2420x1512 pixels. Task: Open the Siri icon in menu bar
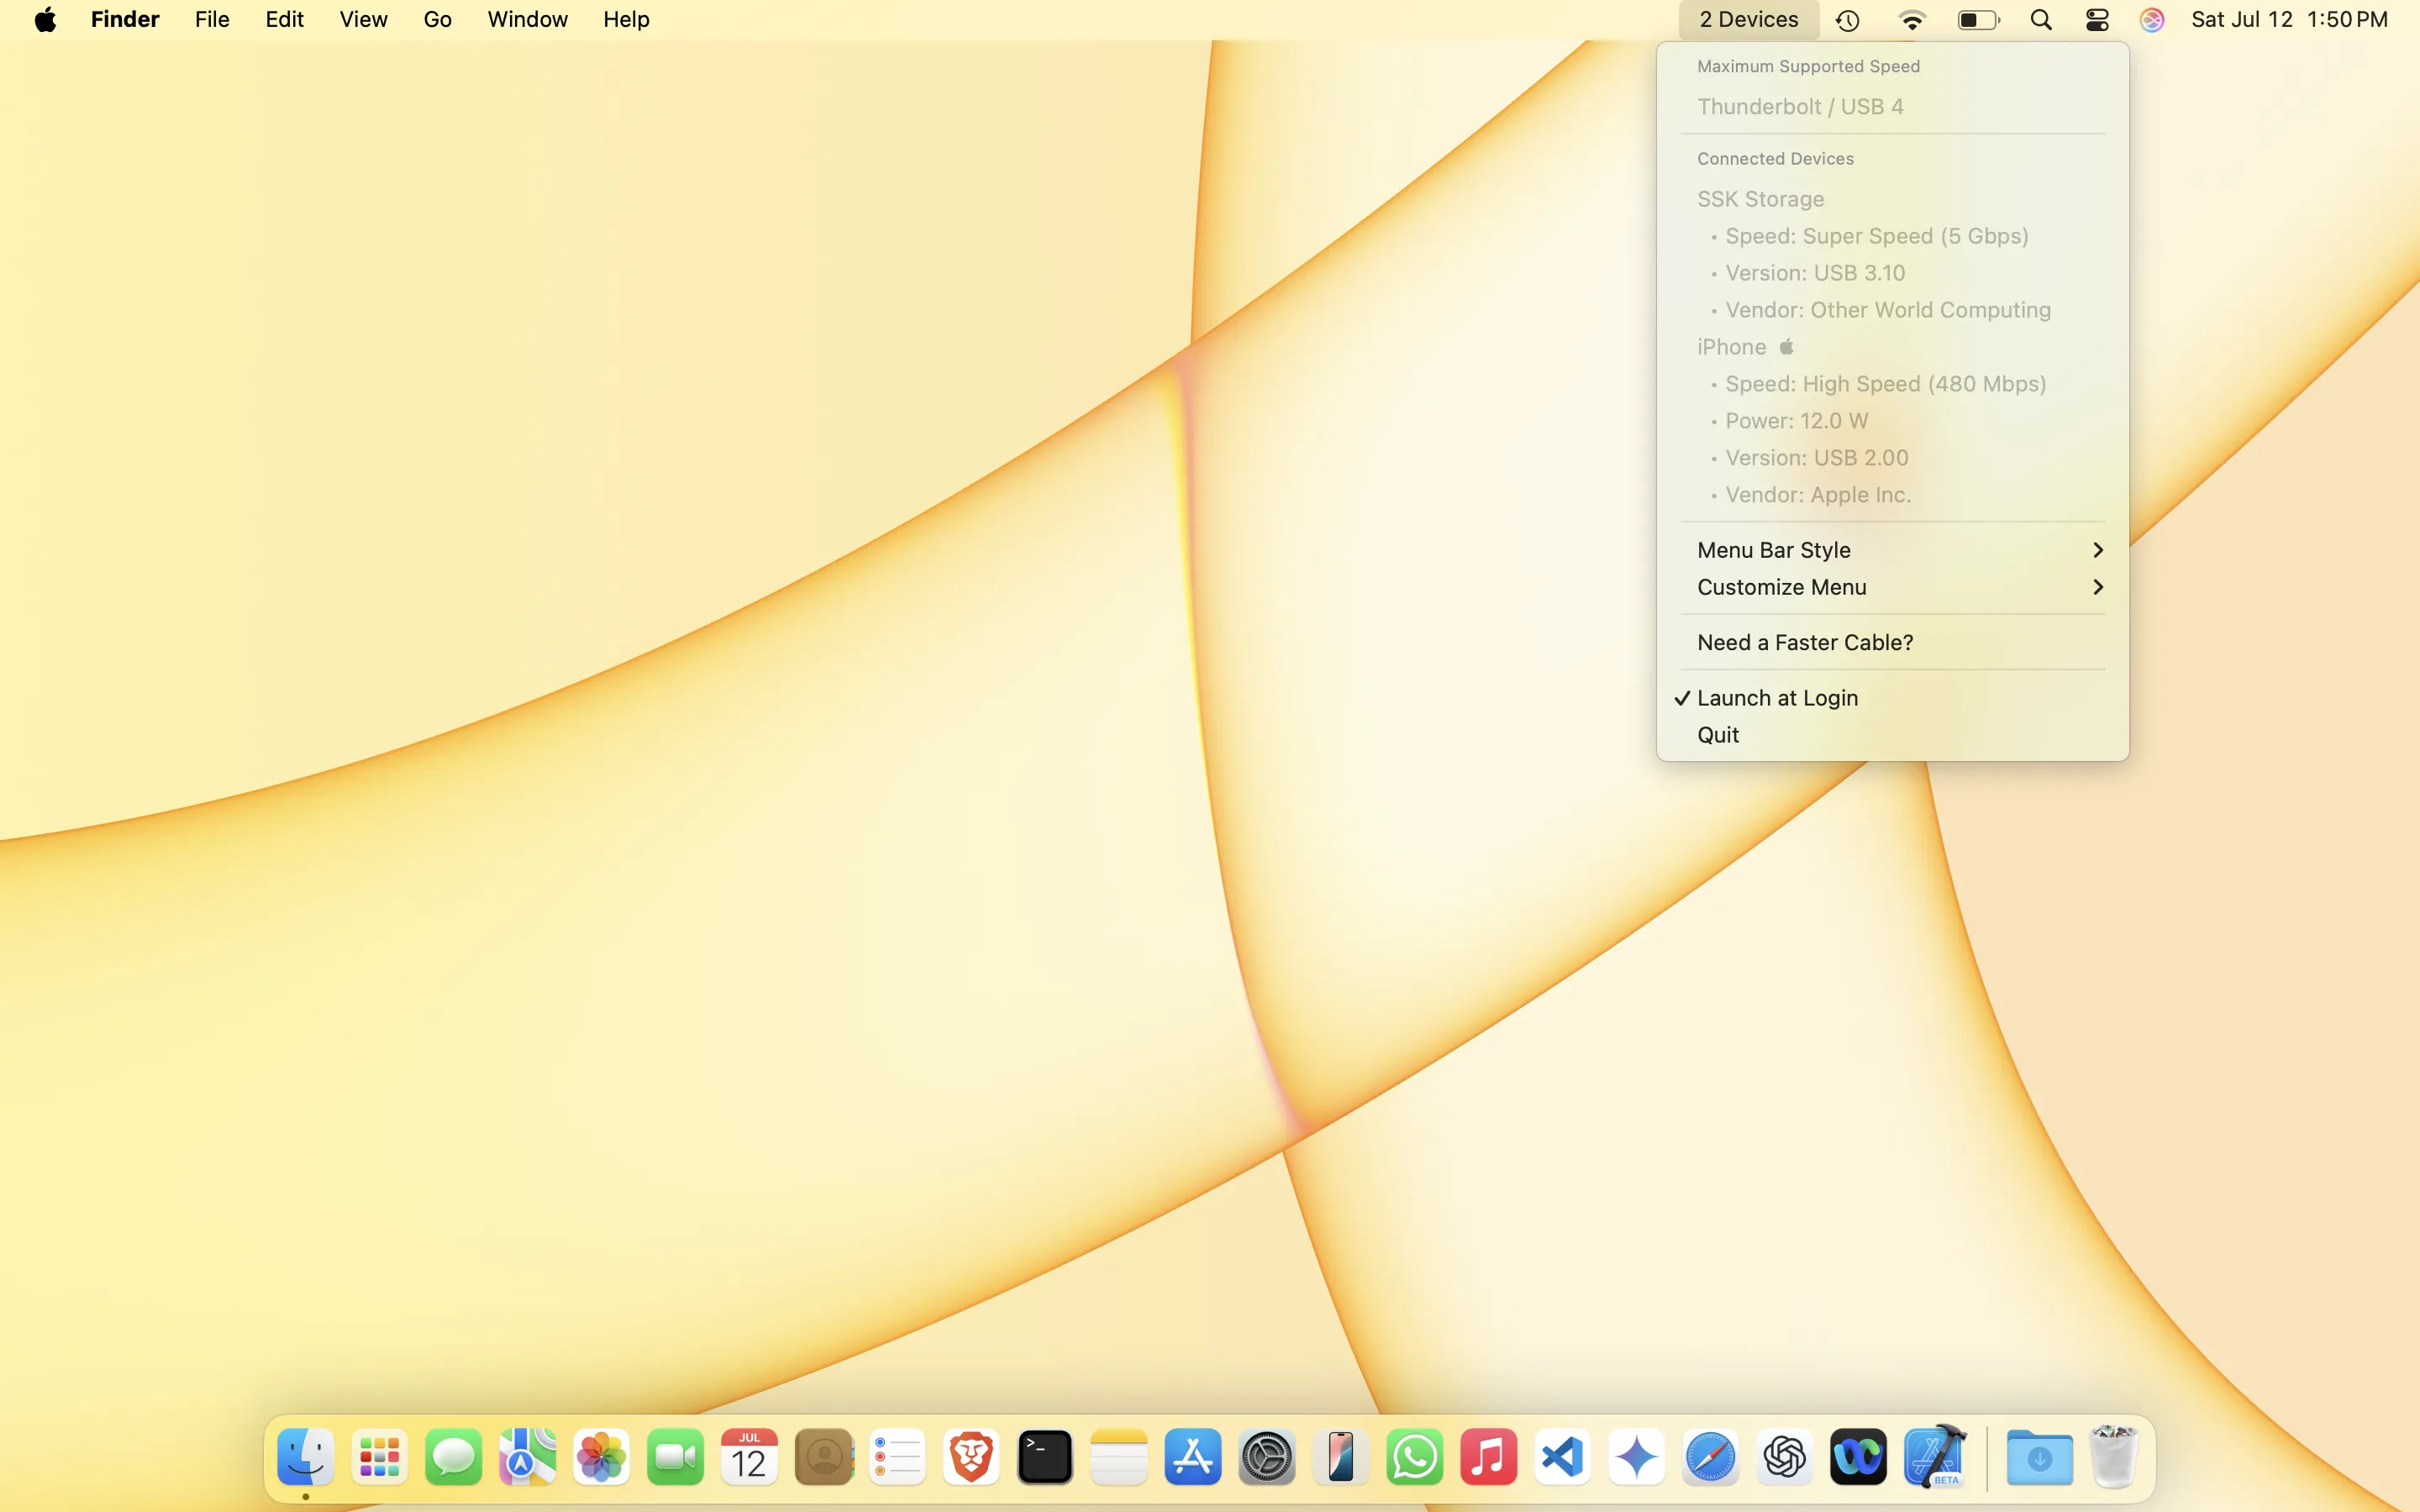pyautogui.click(x=2152, y=20)
